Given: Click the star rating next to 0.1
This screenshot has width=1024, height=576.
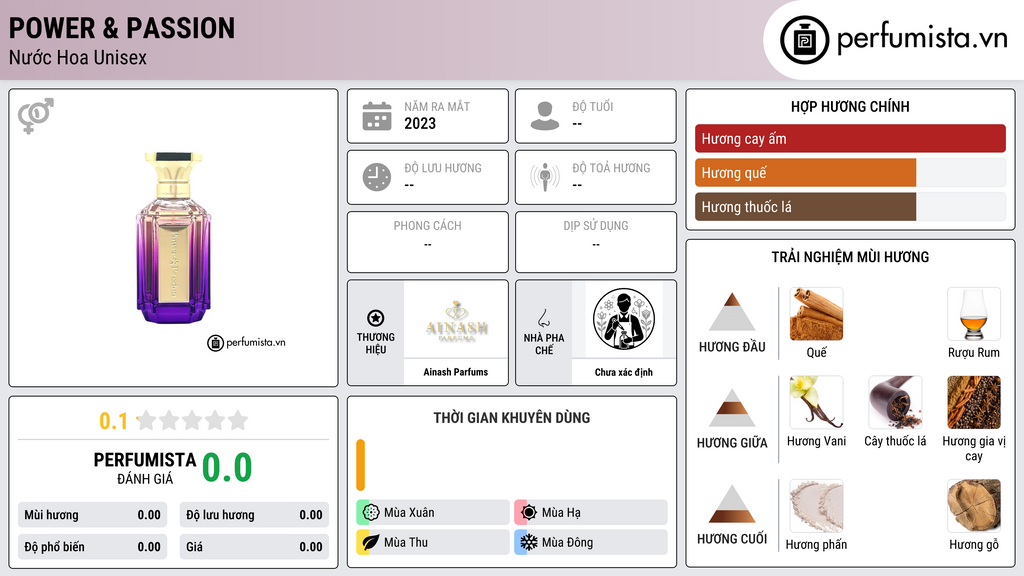Looking at the screenshot, I should (192, 421).
